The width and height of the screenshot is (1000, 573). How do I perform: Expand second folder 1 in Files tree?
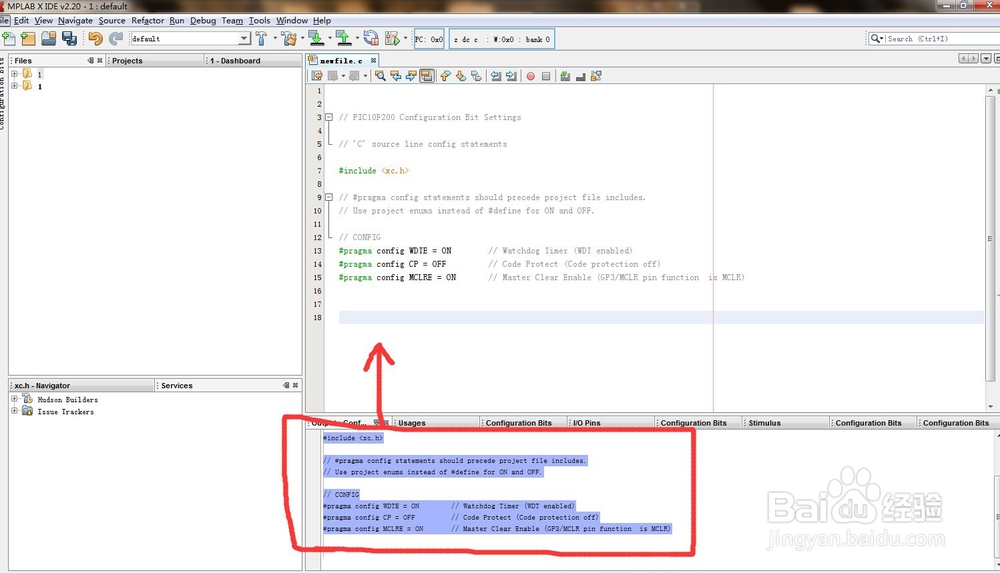pyautogui.click(x=14, y=86)
